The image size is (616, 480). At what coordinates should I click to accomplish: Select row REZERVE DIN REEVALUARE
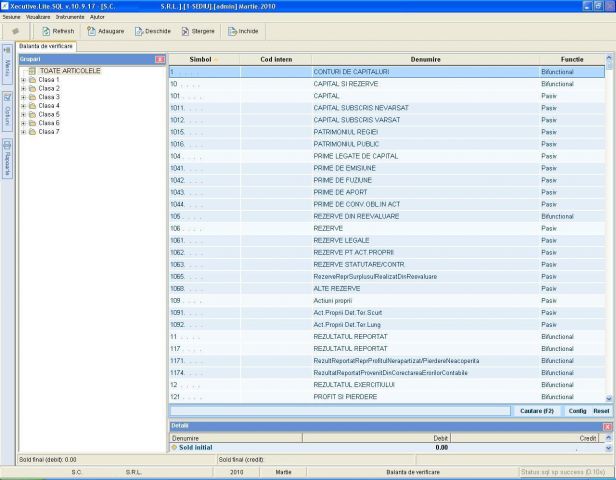(x=387, y=216)
